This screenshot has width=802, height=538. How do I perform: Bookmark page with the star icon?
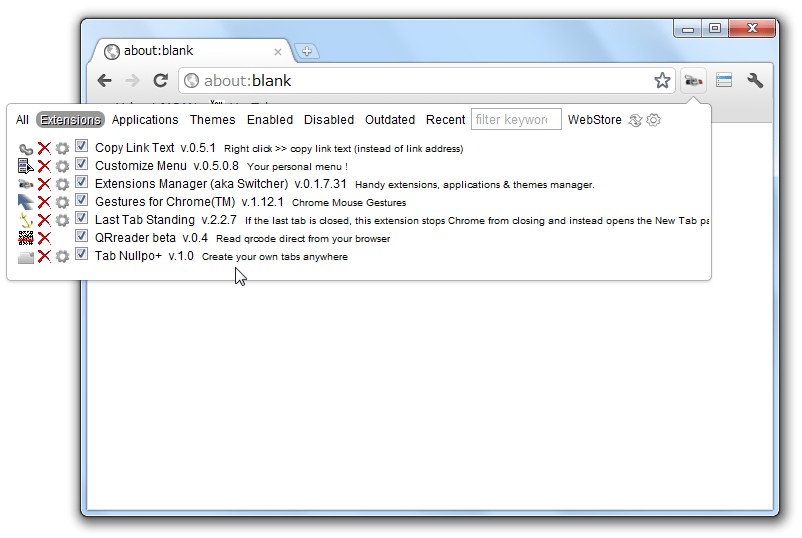click(x=662, y=80)
